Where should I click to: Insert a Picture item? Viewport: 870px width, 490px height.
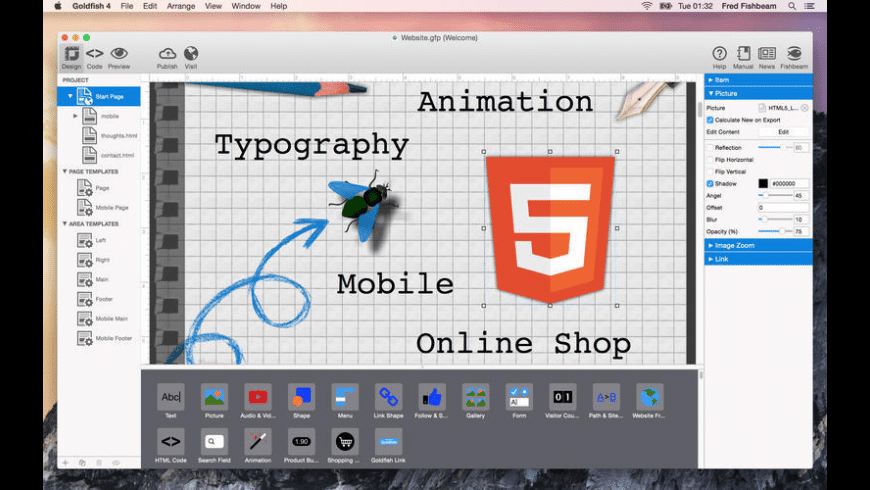click(x=214, y=401)
